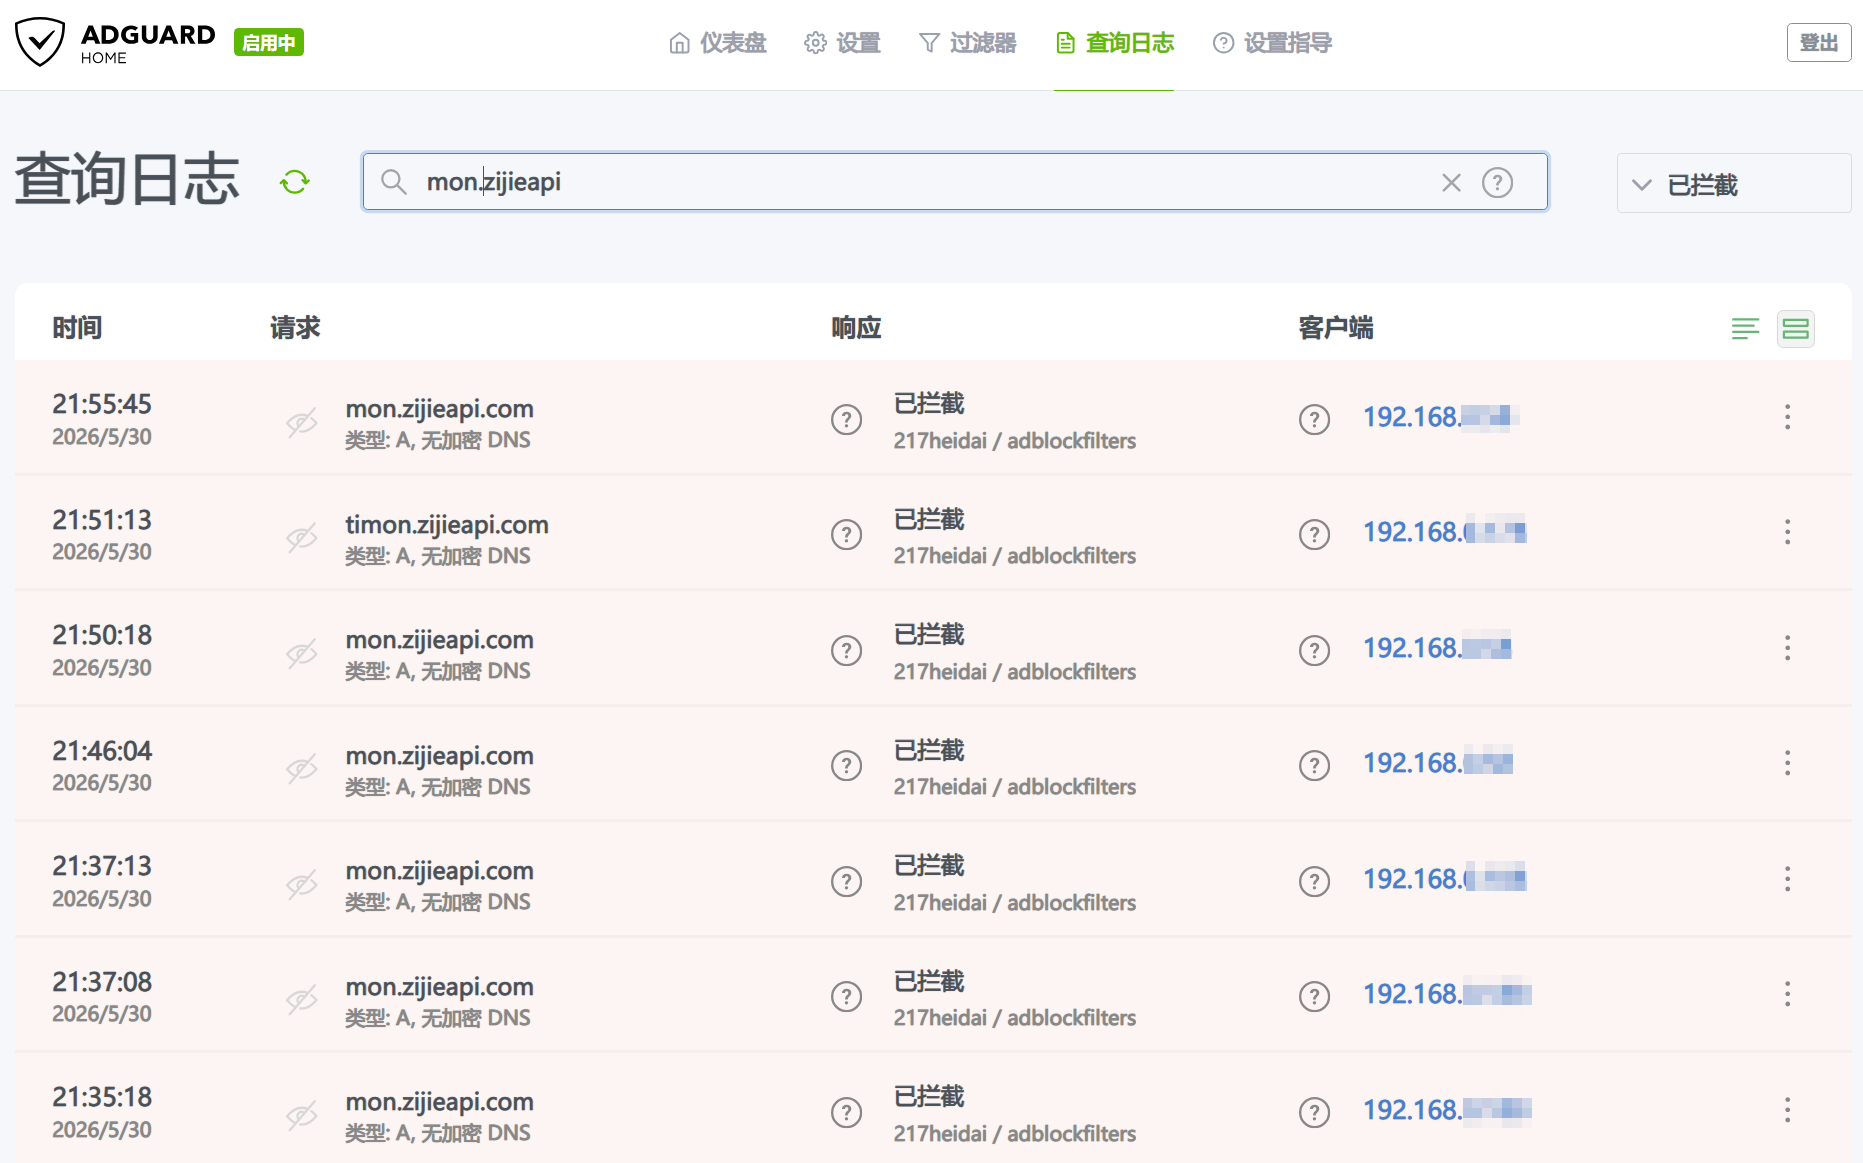Open the 过滤器 filters menu
Screen dimensions: 1863x1163
tap(967, 43)
